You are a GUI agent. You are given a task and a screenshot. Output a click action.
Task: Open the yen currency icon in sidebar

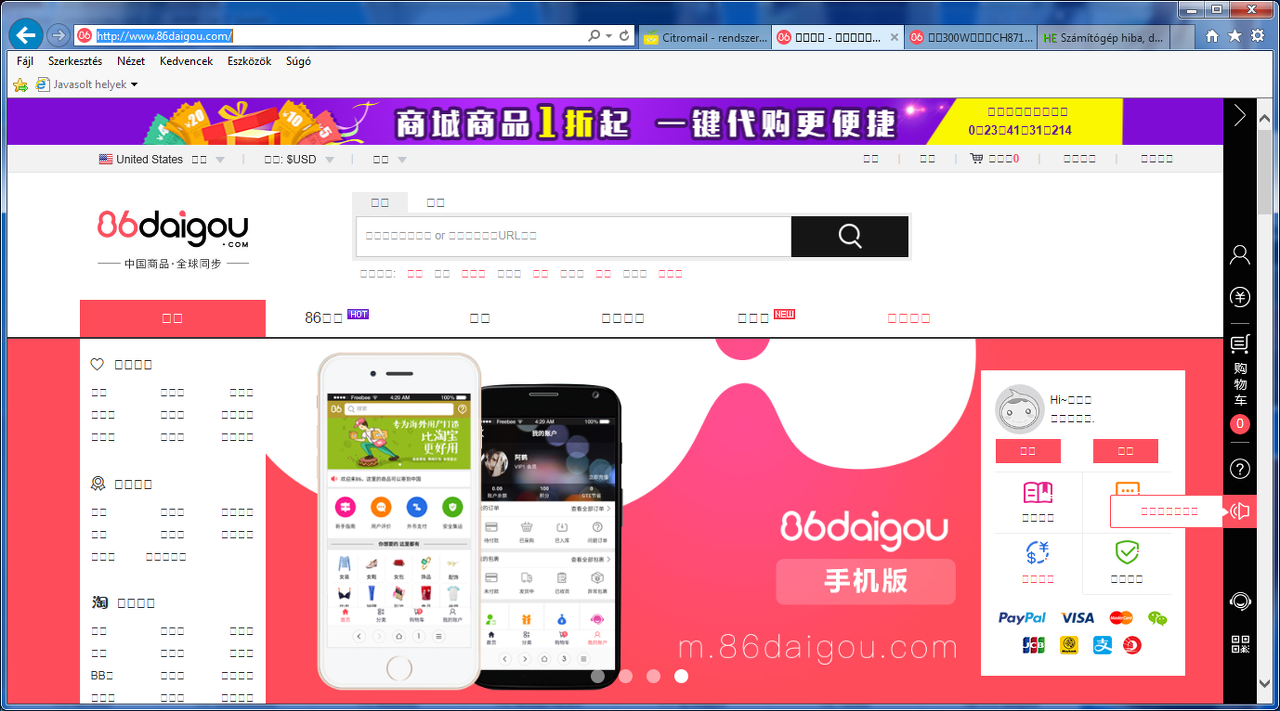tap(1240, 297)
